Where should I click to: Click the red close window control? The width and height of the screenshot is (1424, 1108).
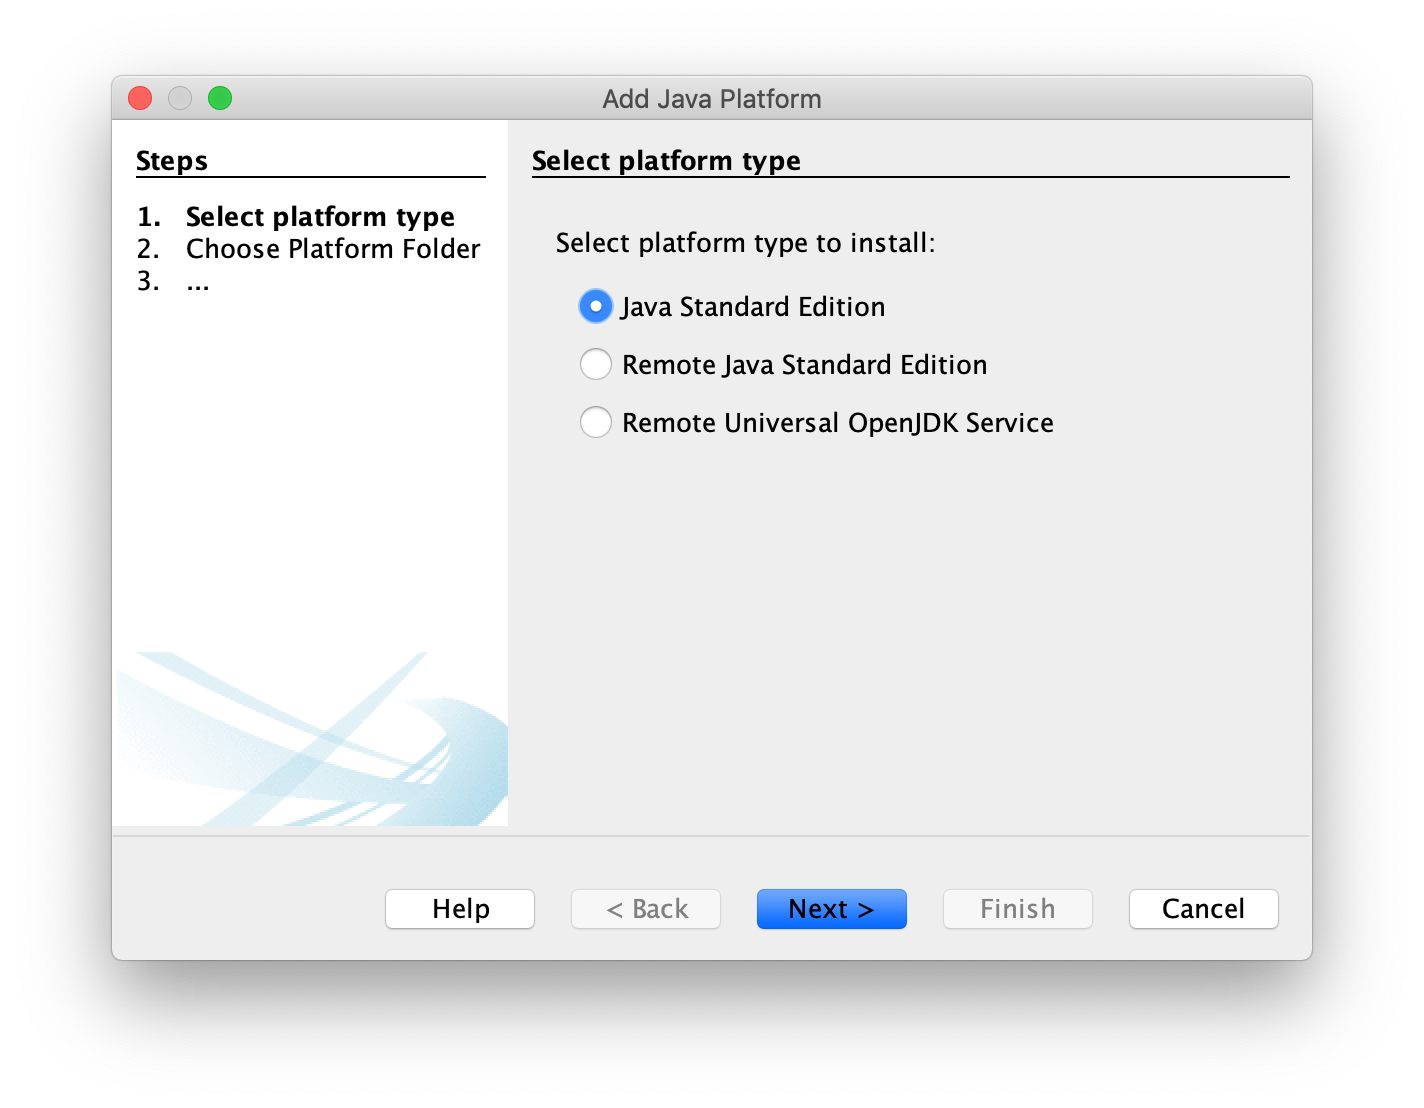coord(140,98)
